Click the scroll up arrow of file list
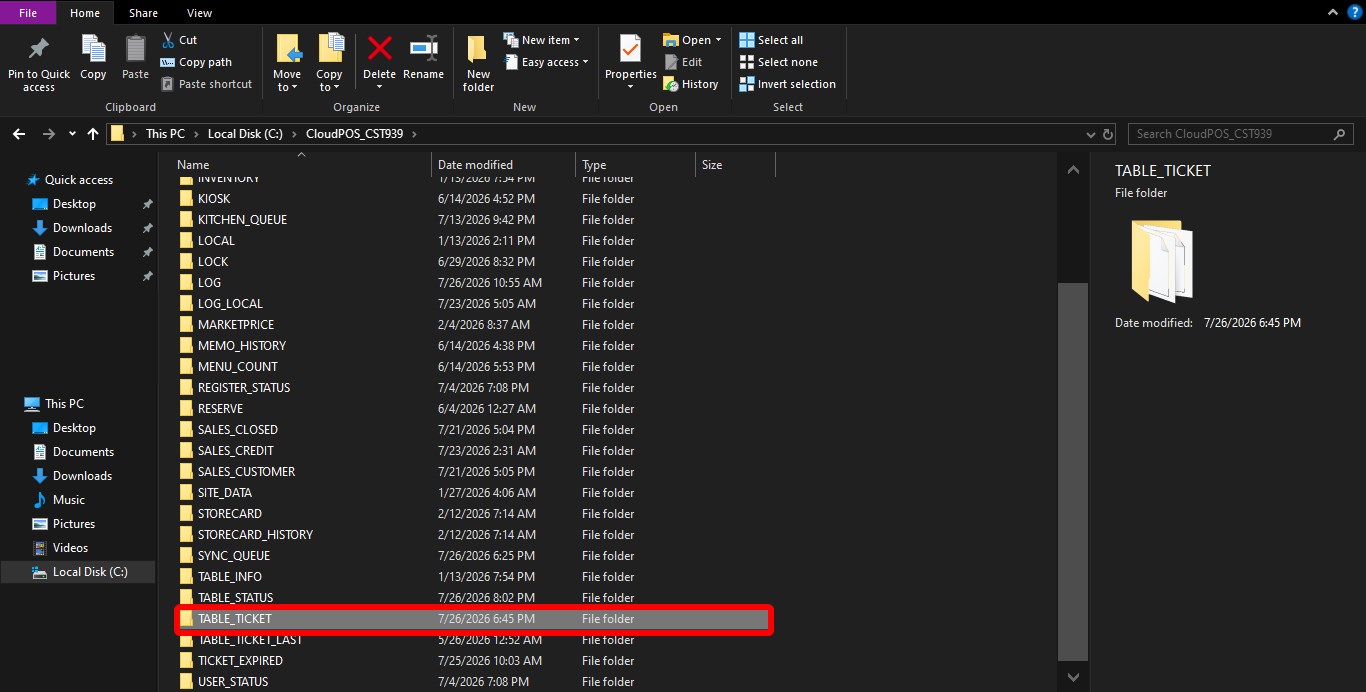 pos(1073,169)
